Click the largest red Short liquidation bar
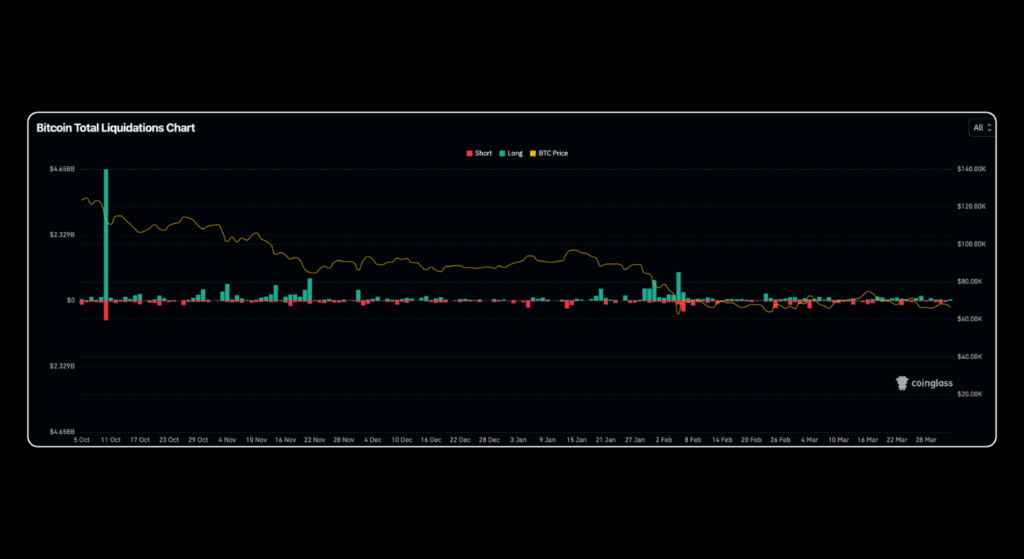Screen dimensions: 1024x559 click(106, 310)
